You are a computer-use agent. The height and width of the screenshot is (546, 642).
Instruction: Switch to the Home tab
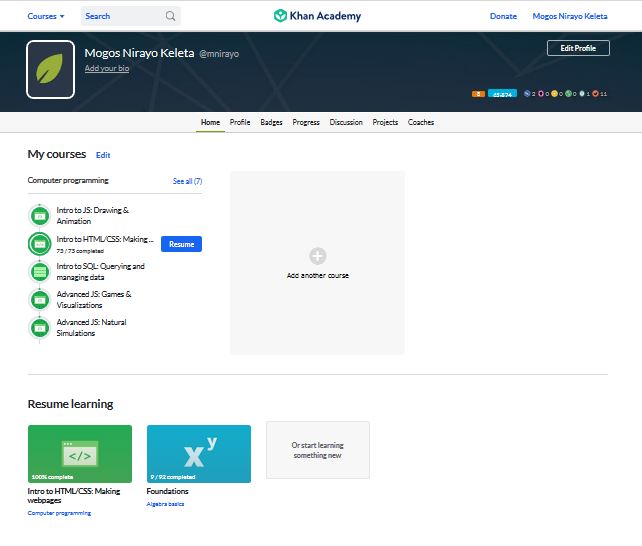(x=210, y=122)
